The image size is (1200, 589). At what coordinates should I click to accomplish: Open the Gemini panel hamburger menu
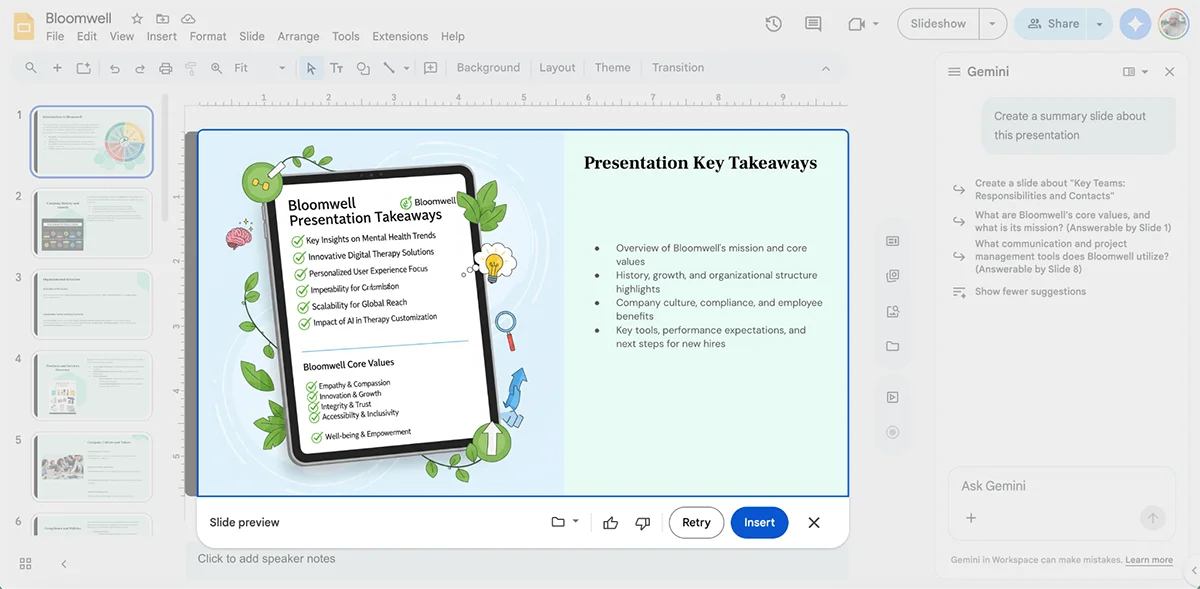(954, 72)
